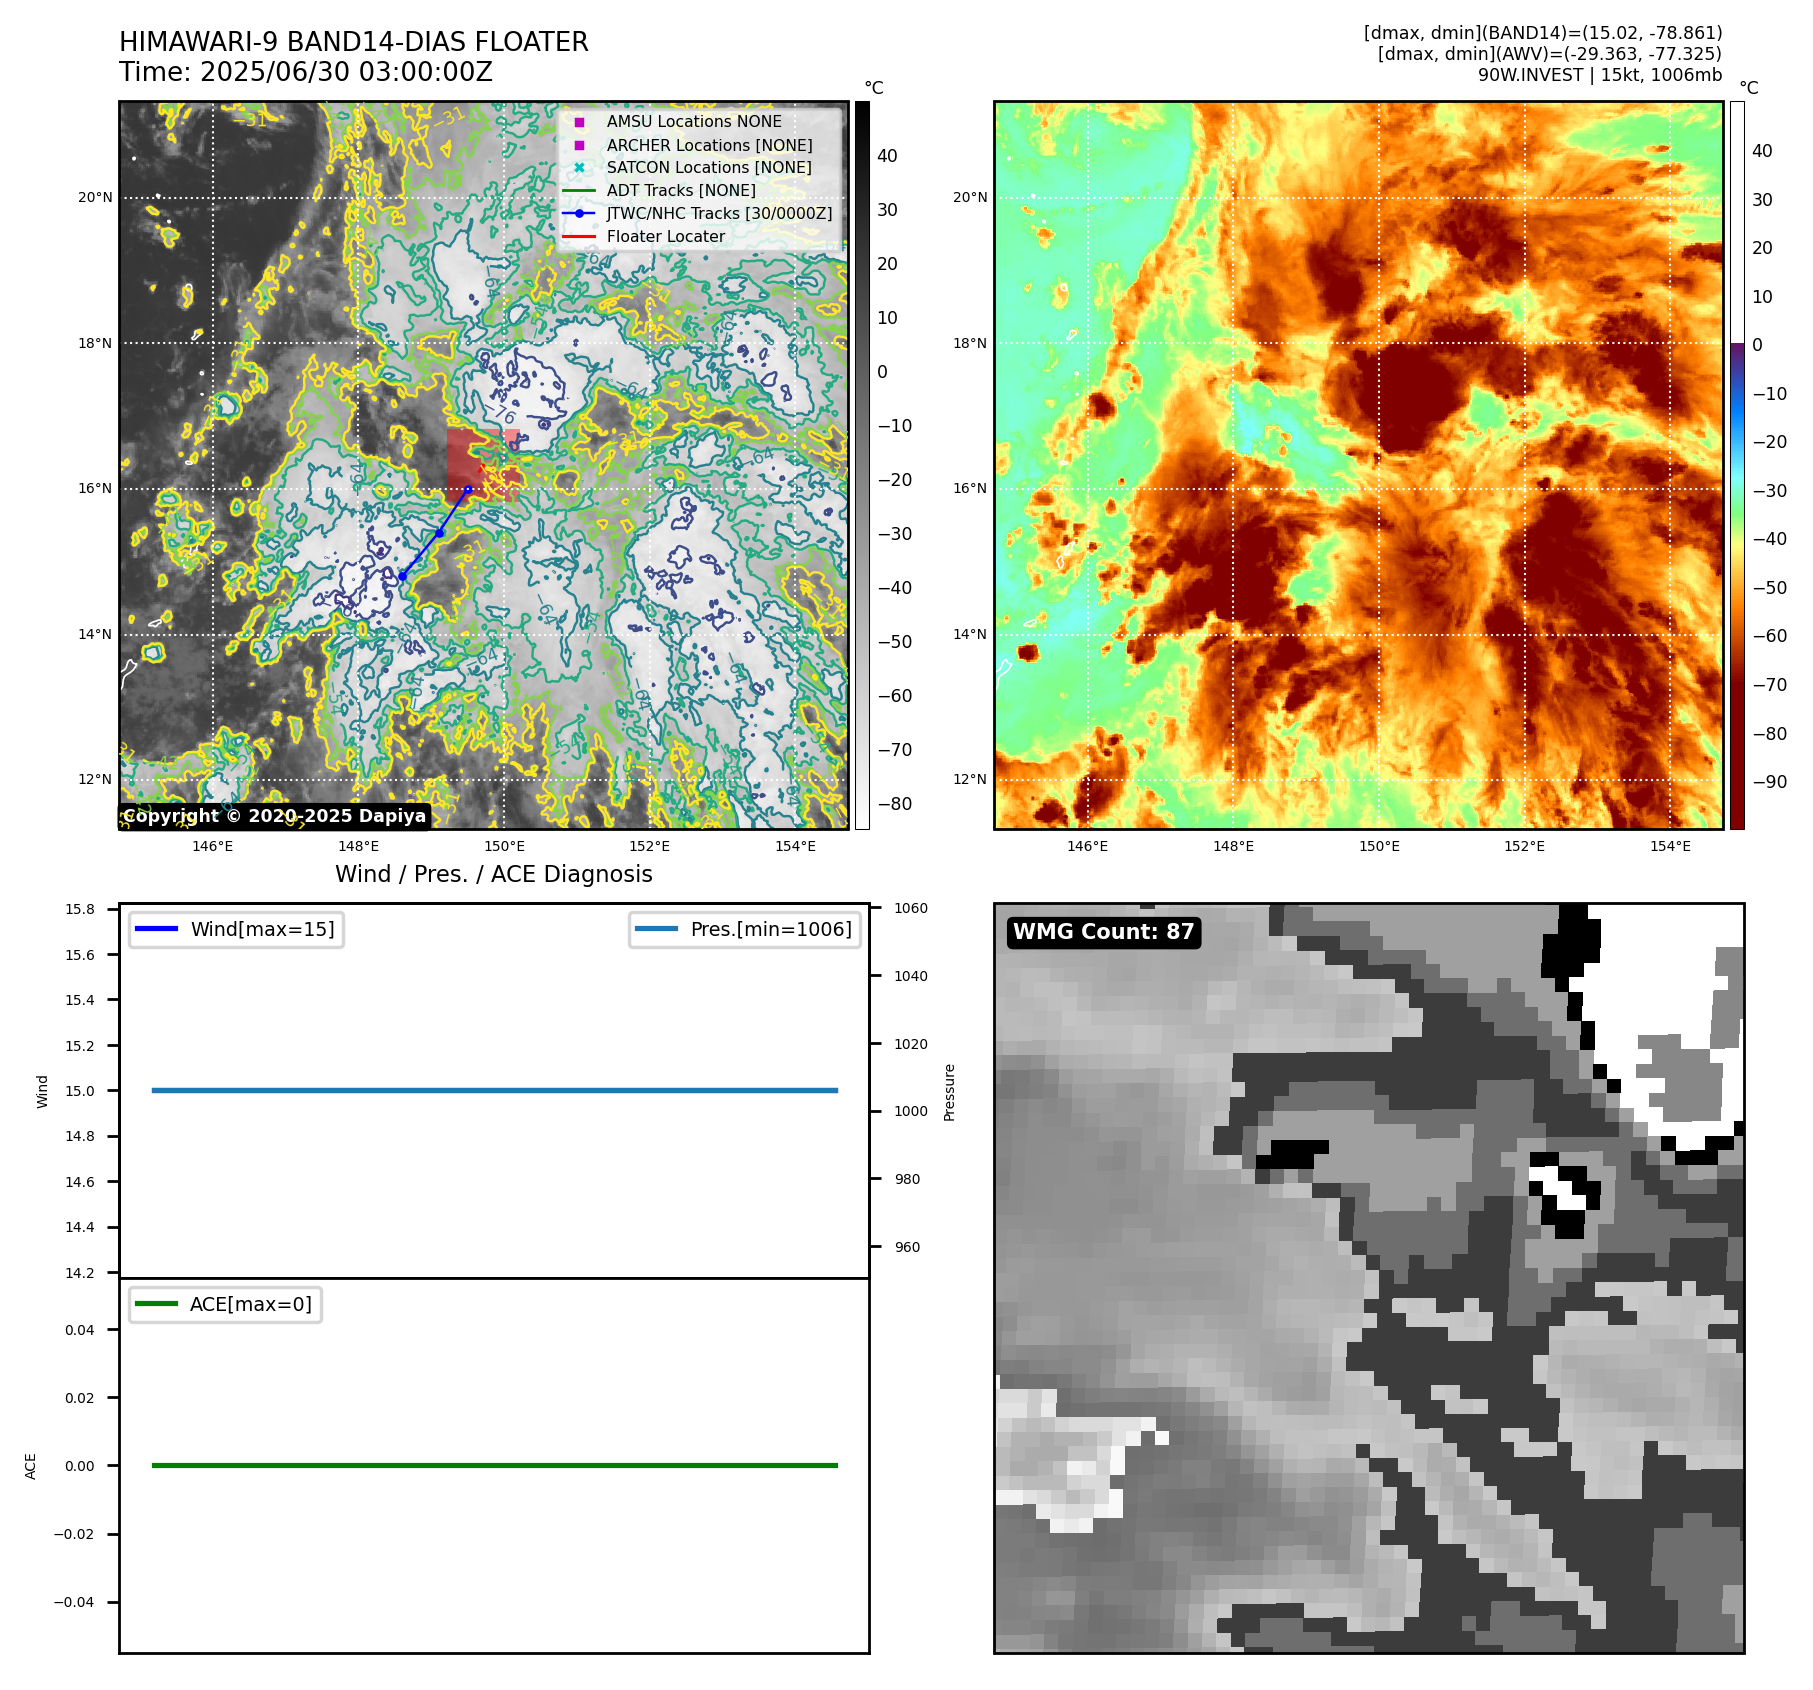
Task: Click the 15.8 wind axis tick
Action: tap(80, 909)
